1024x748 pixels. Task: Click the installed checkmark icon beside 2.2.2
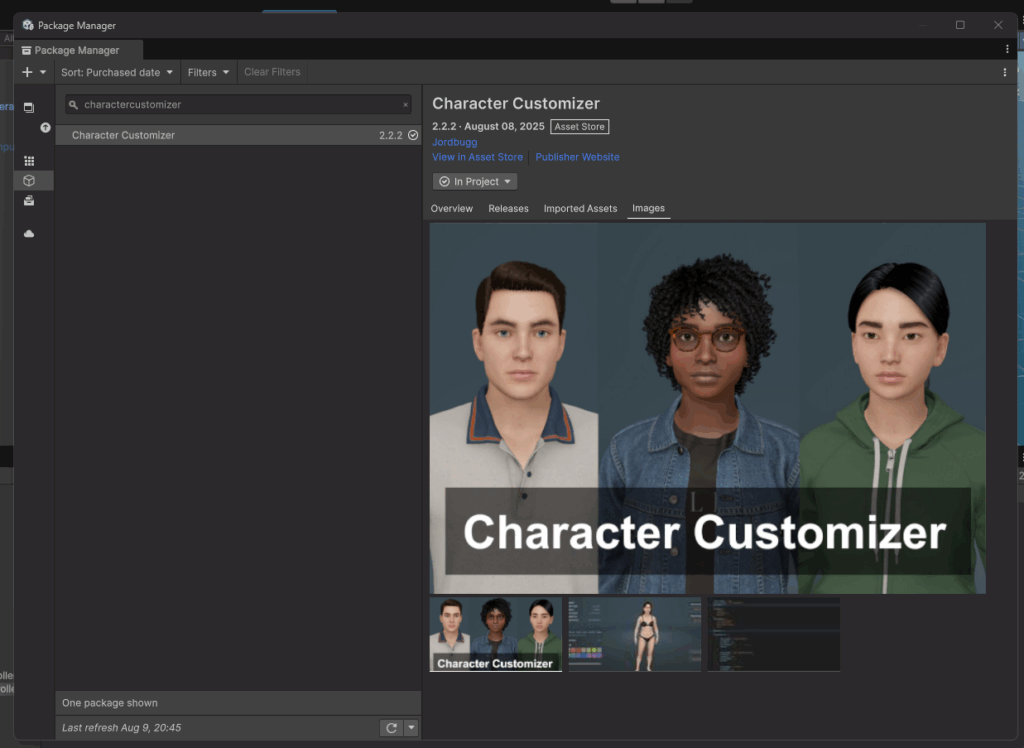[x=413, y=135]
